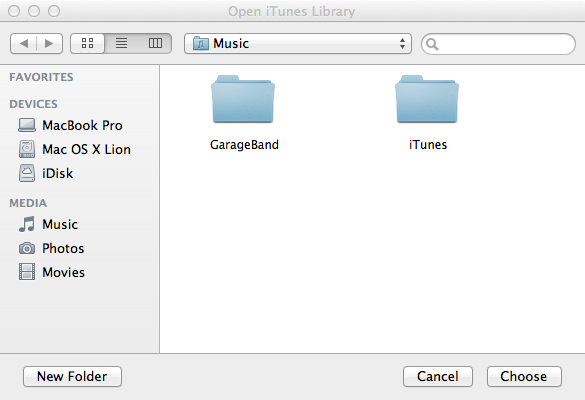Switch to list view
This screenshot has height=400, width=585.
coord(121,43)
